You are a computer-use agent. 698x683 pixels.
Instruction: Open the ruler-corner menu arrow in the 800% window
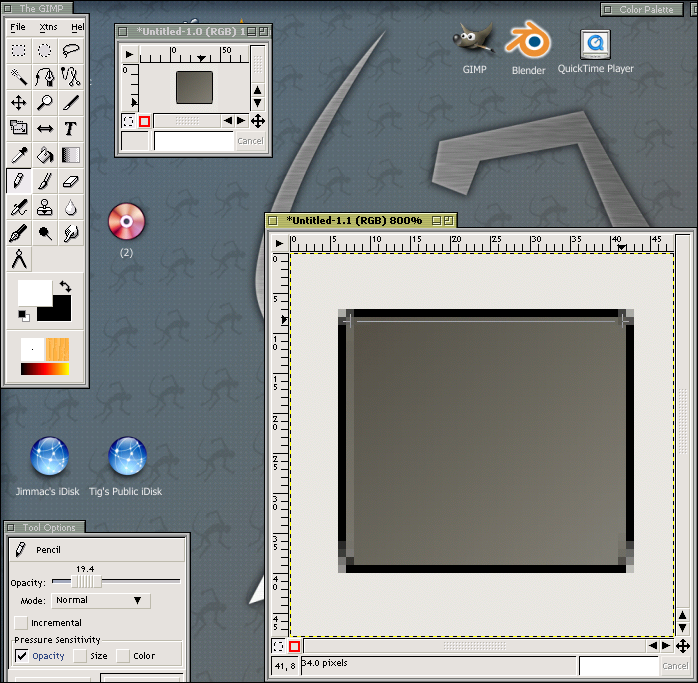pos(280,243)
